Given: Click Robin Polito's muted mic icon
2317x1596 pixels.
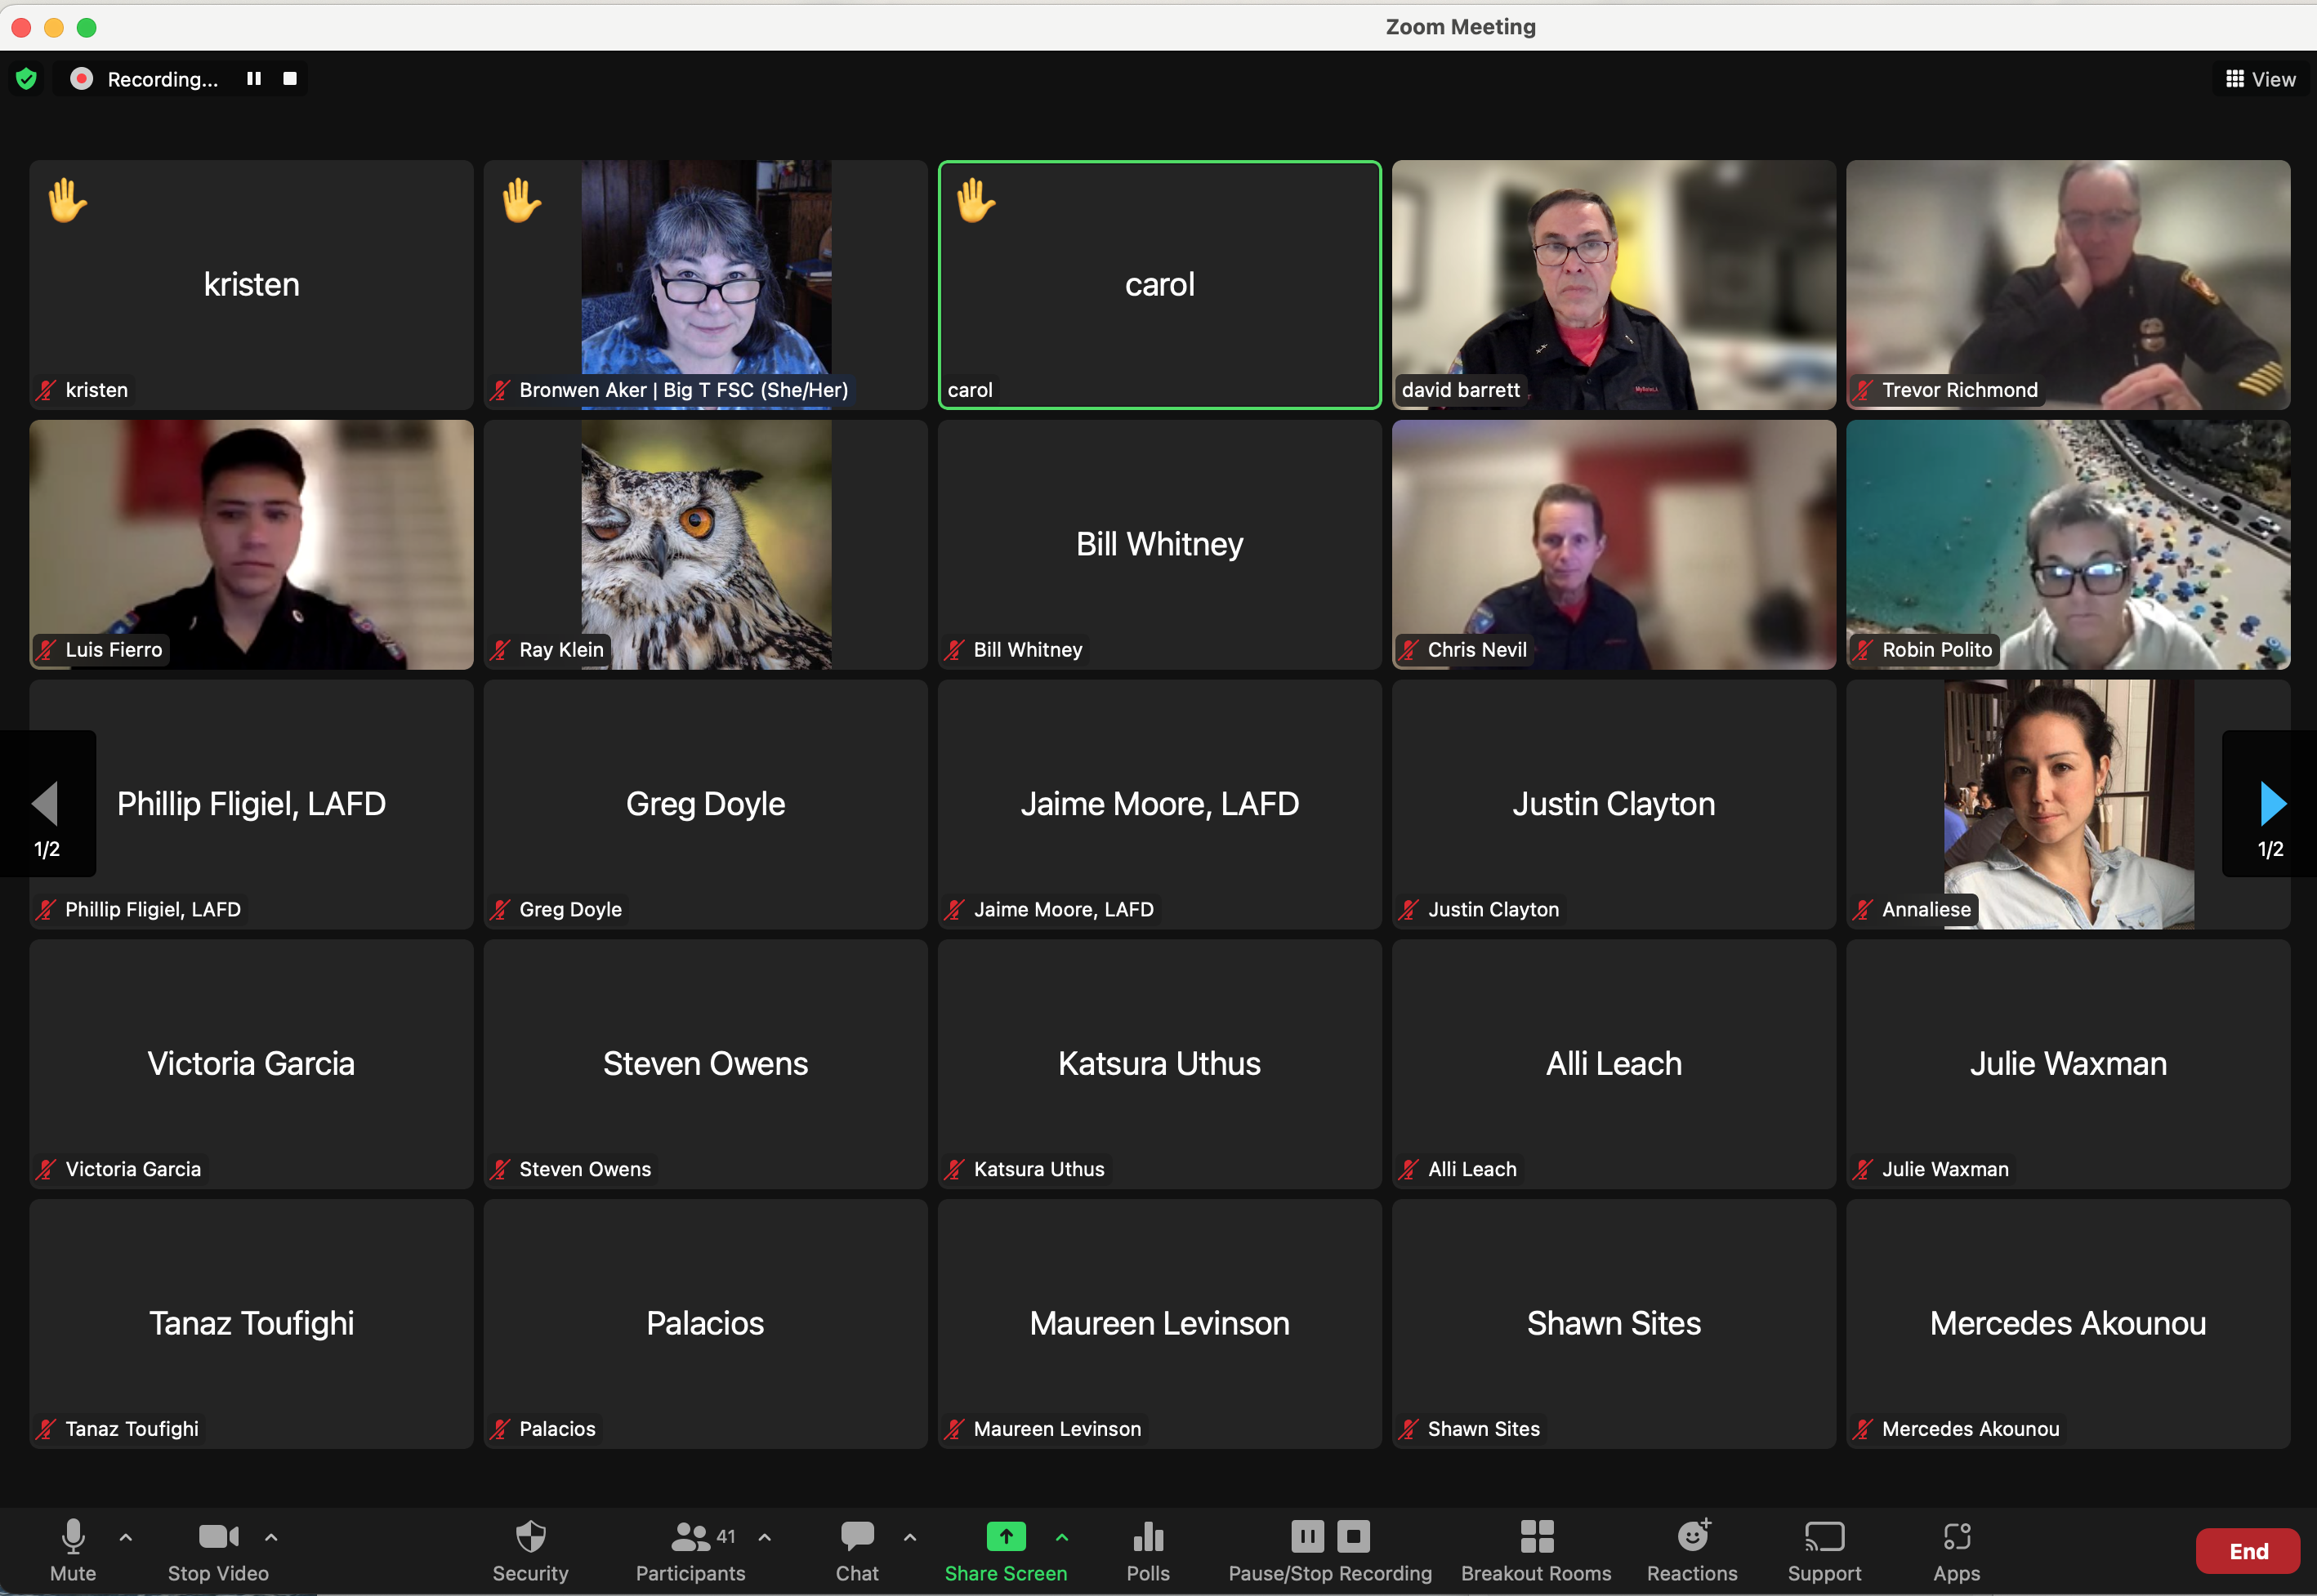Looking at the screenshot, I should [1863, 650].
